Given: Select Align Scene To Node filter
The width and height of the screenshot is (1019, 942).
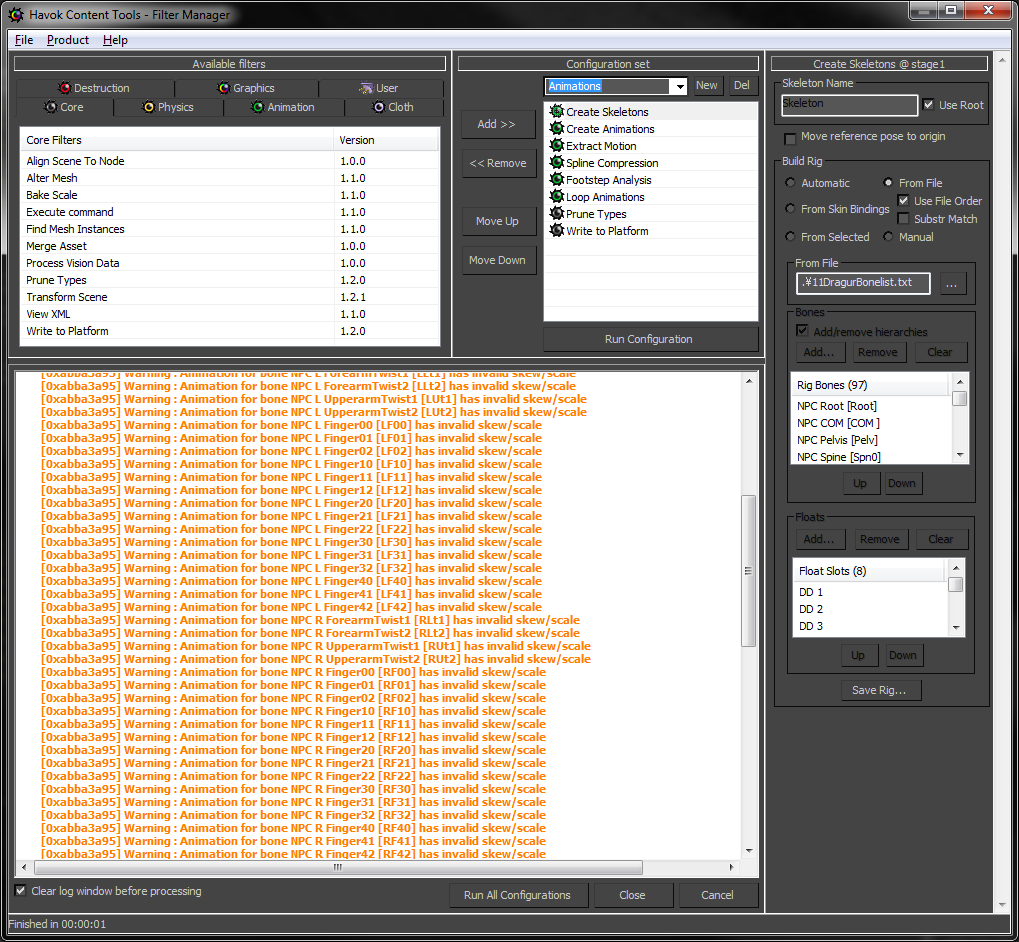Looking at the screenshot, I should point(229,161).
